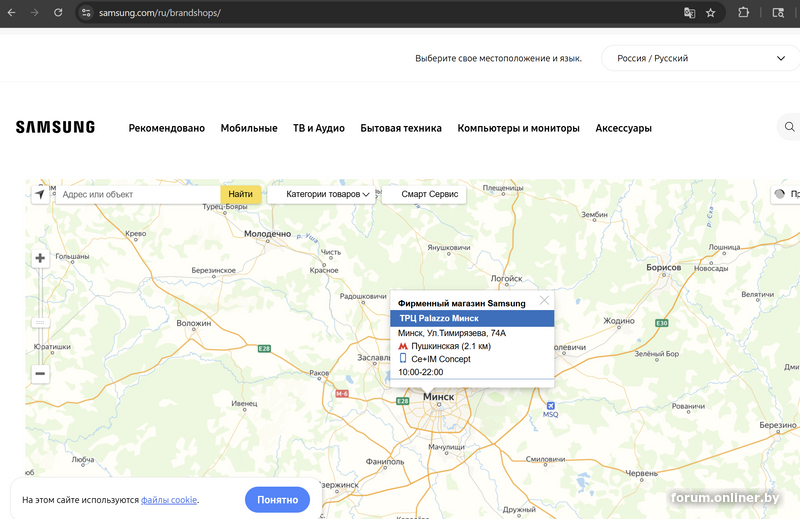The width and height of the screenshot is (800, 519).
Task: Click the Понятно cookie button
Action: (277, 500)
